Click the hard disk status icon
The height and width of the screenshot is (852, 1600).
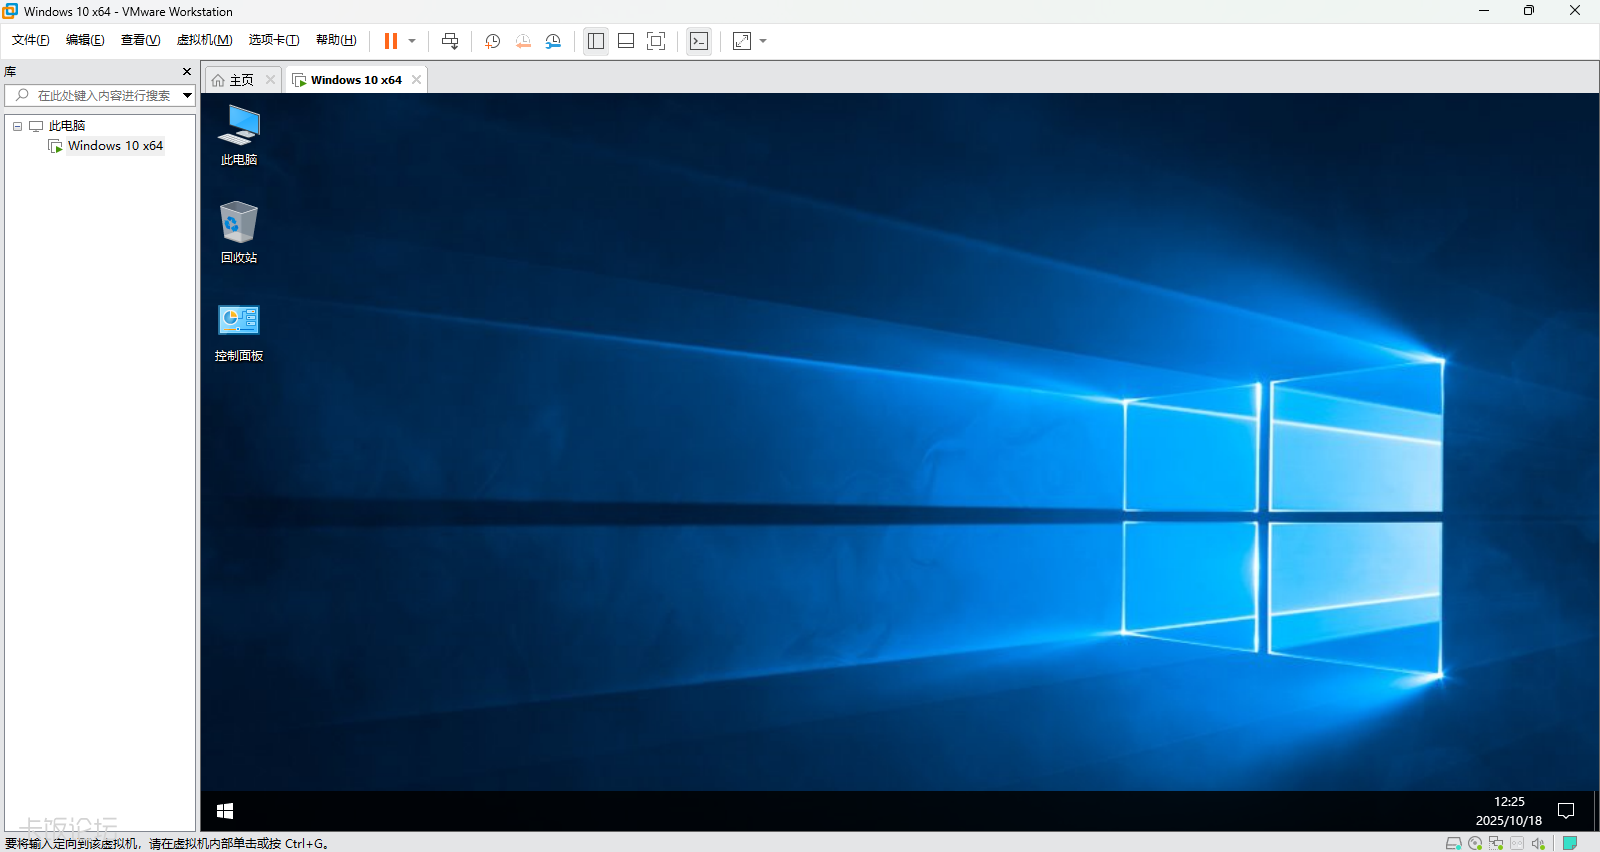[1453, 843]
